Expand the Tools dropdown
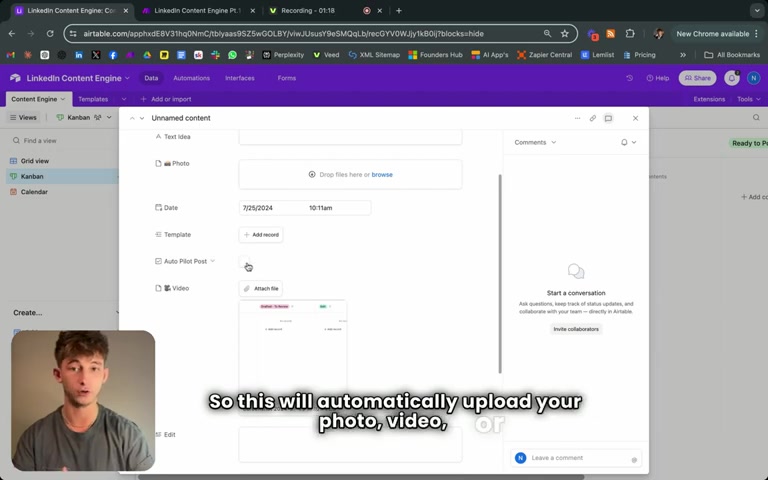Image resolution: width=768 pixels, height=480 pixels. click(749, 99)
